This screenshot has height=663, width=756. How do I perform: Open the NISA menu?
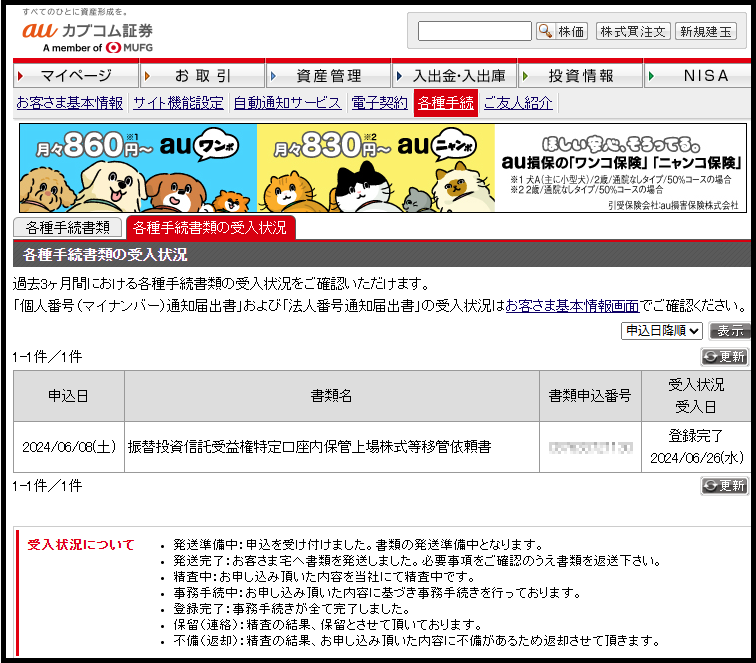coord(699,75)
